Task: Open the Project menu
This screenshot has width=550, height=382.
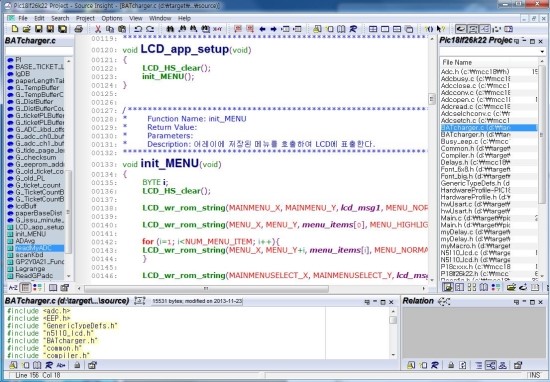Action: click(85, 18)
